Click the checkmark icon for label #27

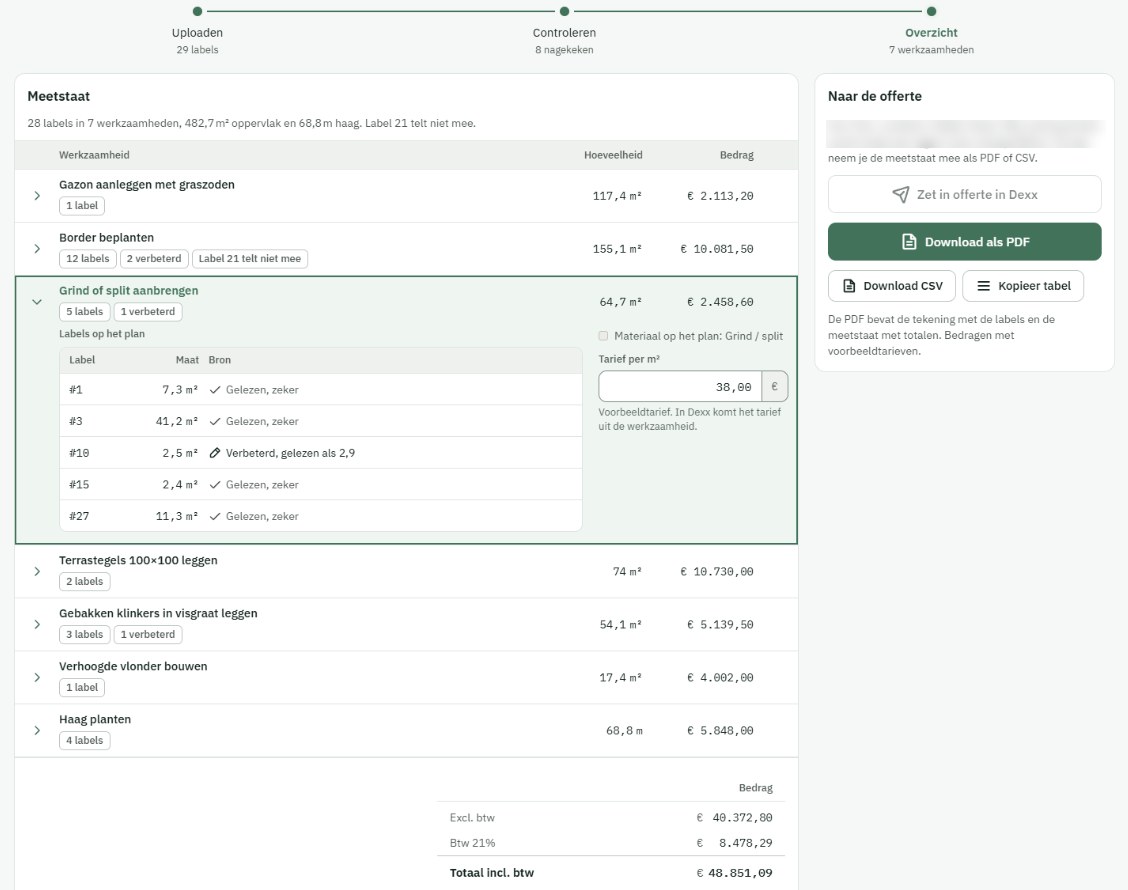pos(214,517)
